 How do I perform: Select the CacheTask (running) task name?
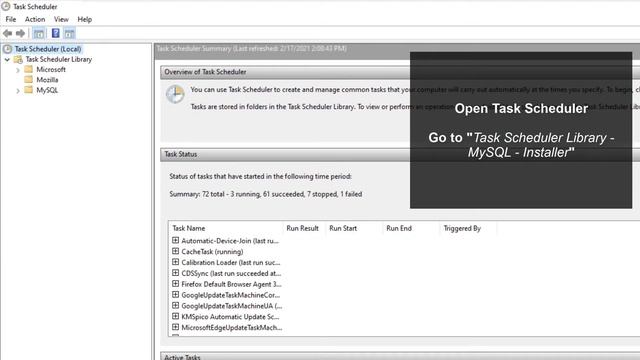(x=212, y=252)
